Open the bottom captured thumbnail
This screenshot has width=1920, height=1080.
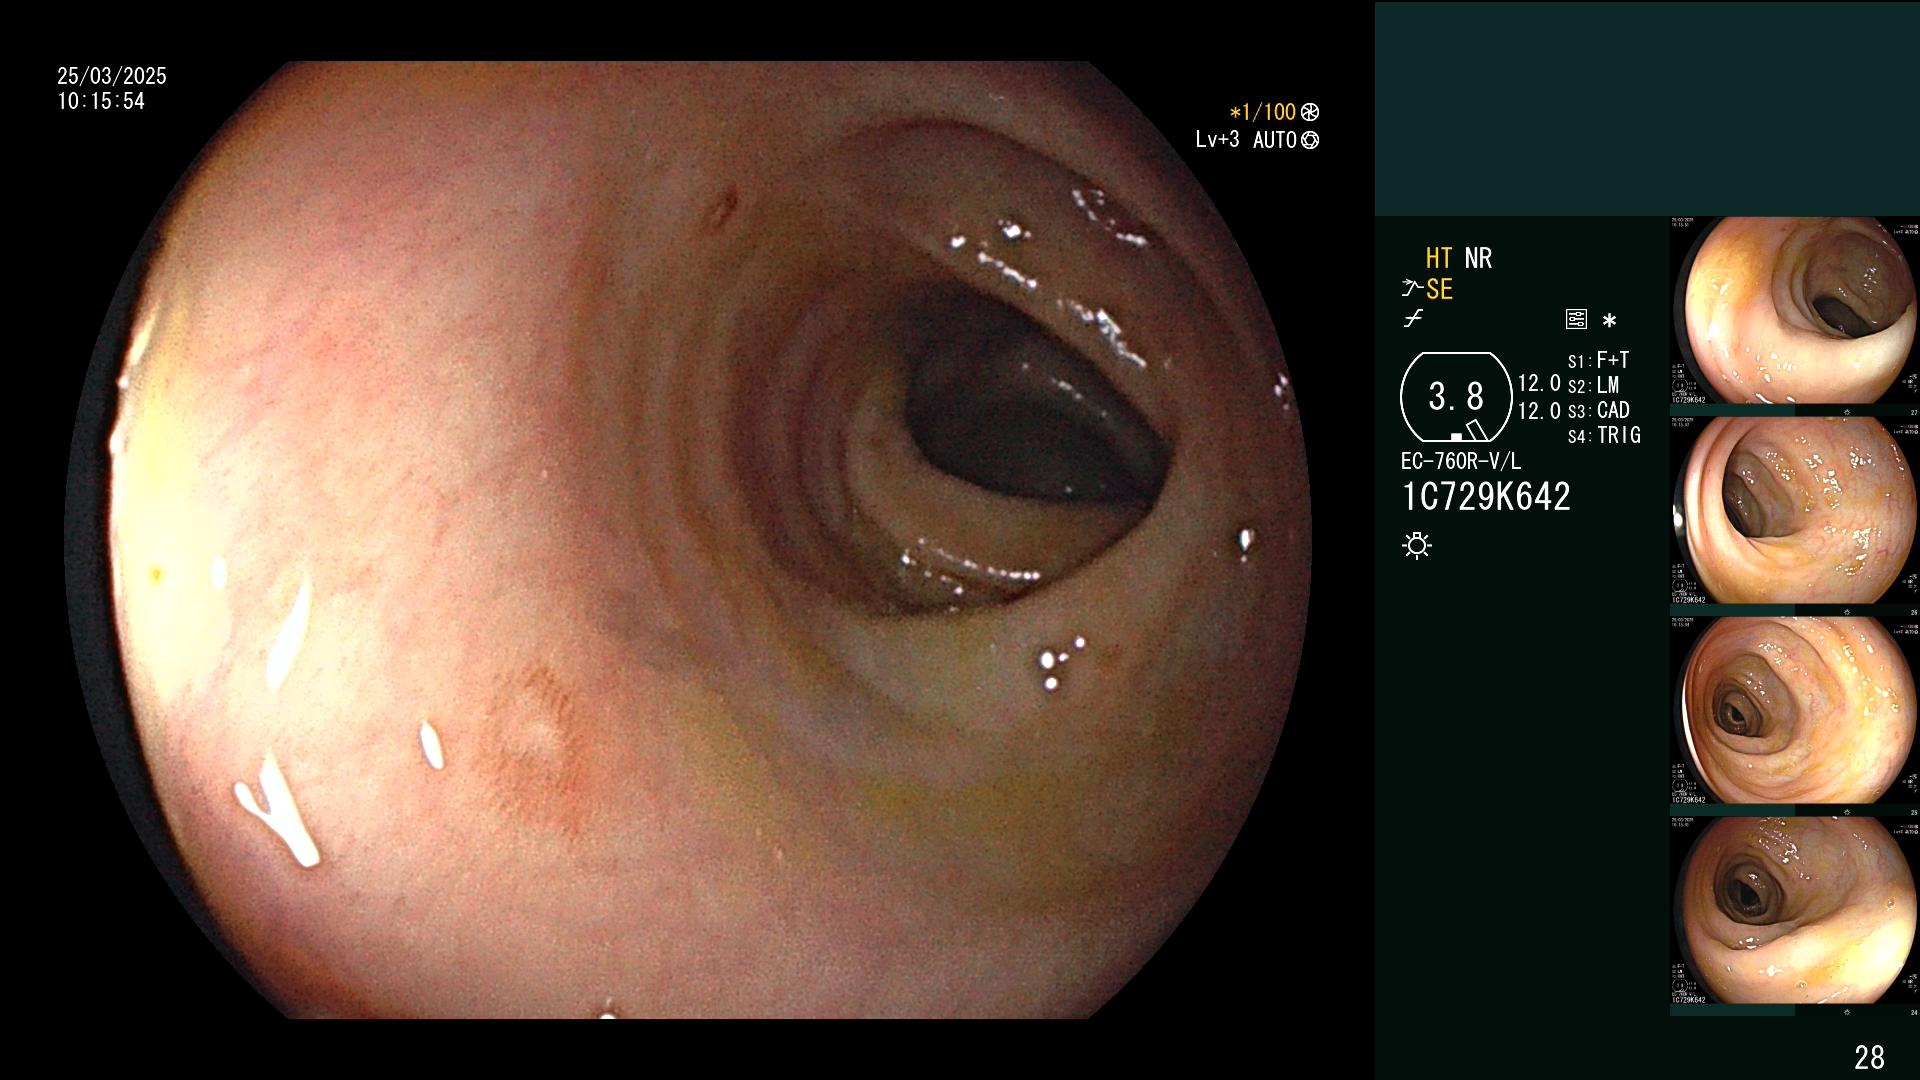pyautogui.click(x=1795, y=911)
